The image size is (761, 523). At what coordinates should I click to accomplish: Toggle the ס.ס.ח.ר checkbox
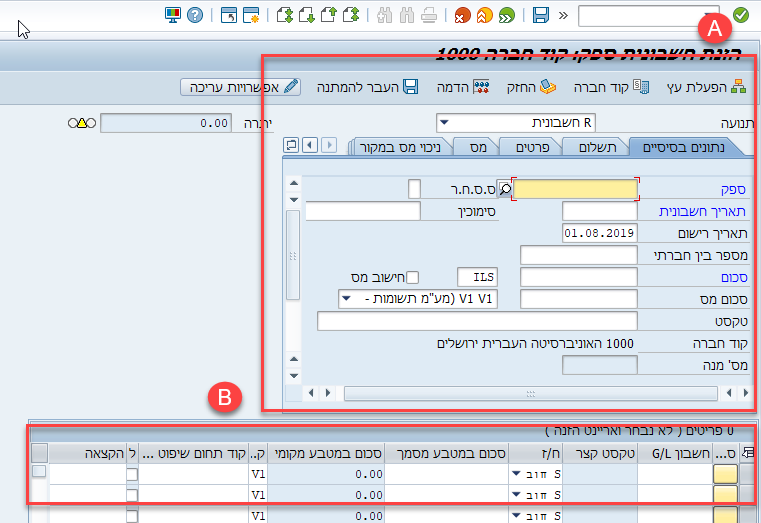(414, 189)
